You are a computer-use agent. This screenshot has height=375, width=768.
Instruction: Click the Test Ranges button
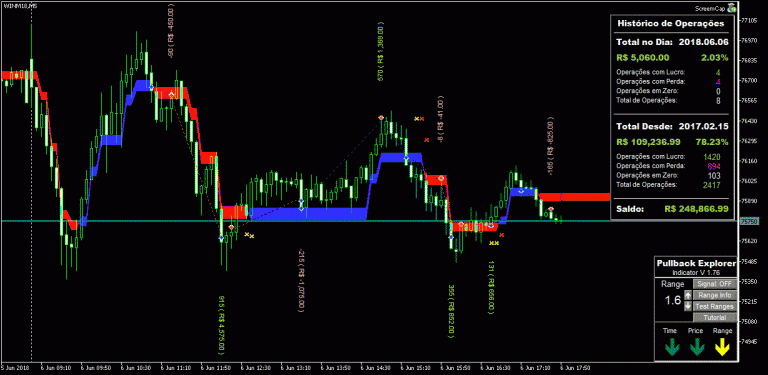(715, 306)
